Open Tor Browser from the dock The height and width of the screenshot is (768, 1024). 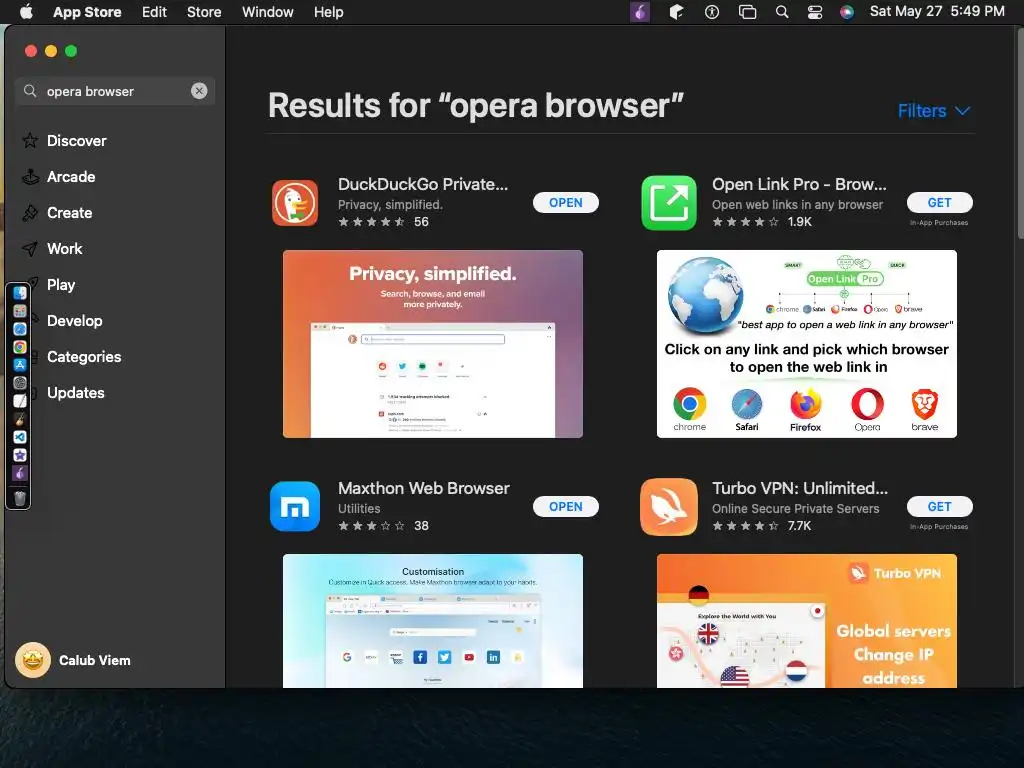[20, 473]
